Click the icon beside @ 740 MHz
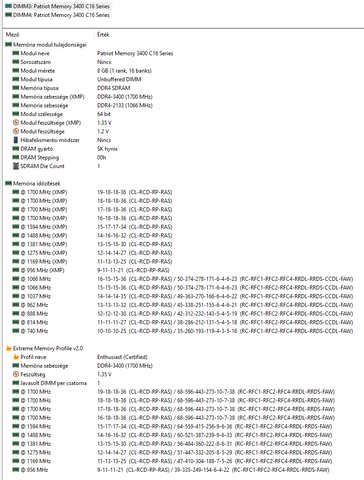Screen dimensions: 364x480 pos(16,331)
